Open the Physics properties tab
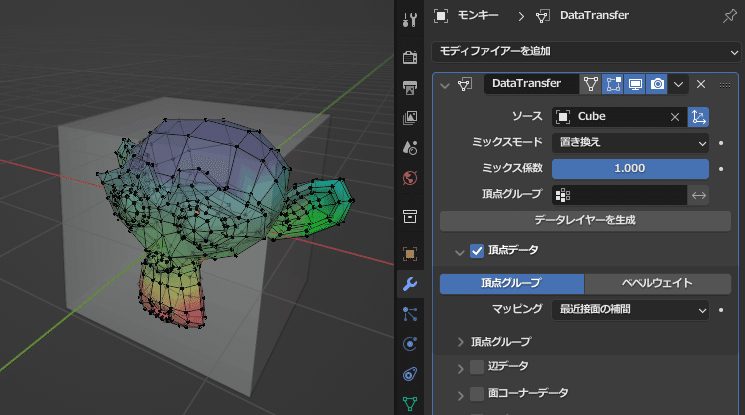 tap(410, 344)
